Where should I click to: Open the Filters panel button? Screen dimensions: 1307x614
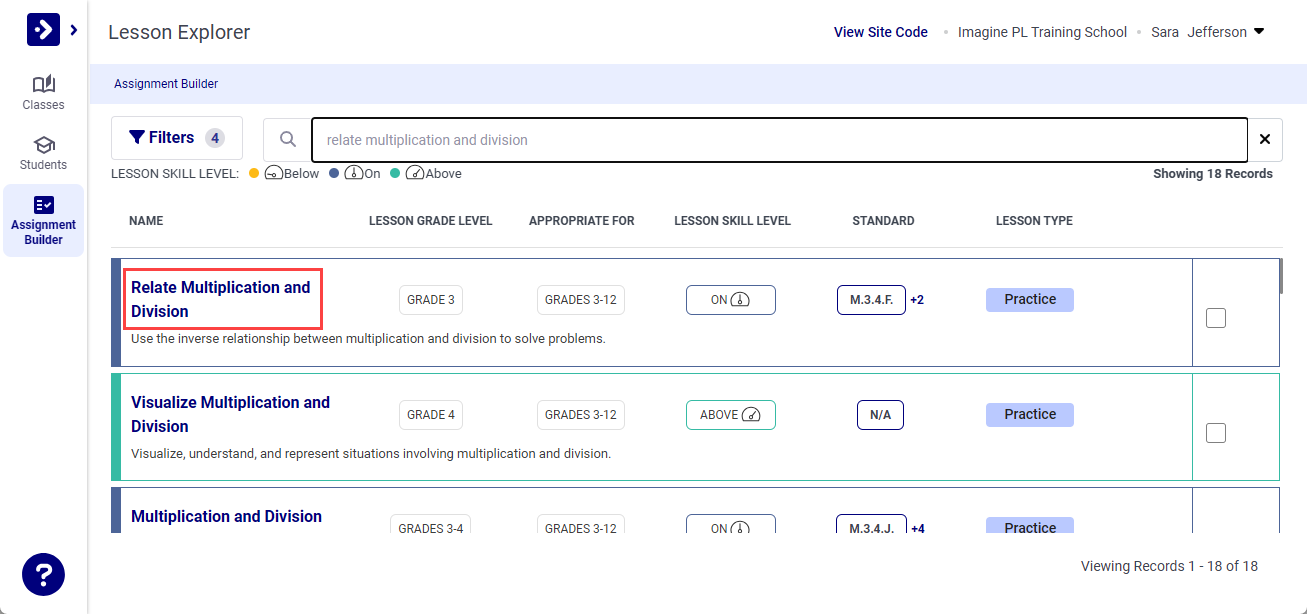point(176,137)
